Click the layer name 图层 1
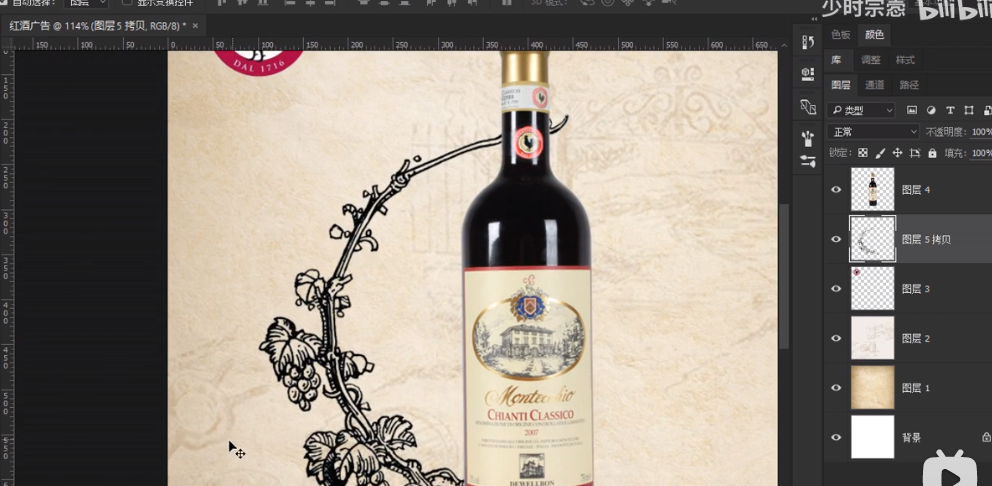This screenshot has width=992, height=486. click(x=915, y=388)
